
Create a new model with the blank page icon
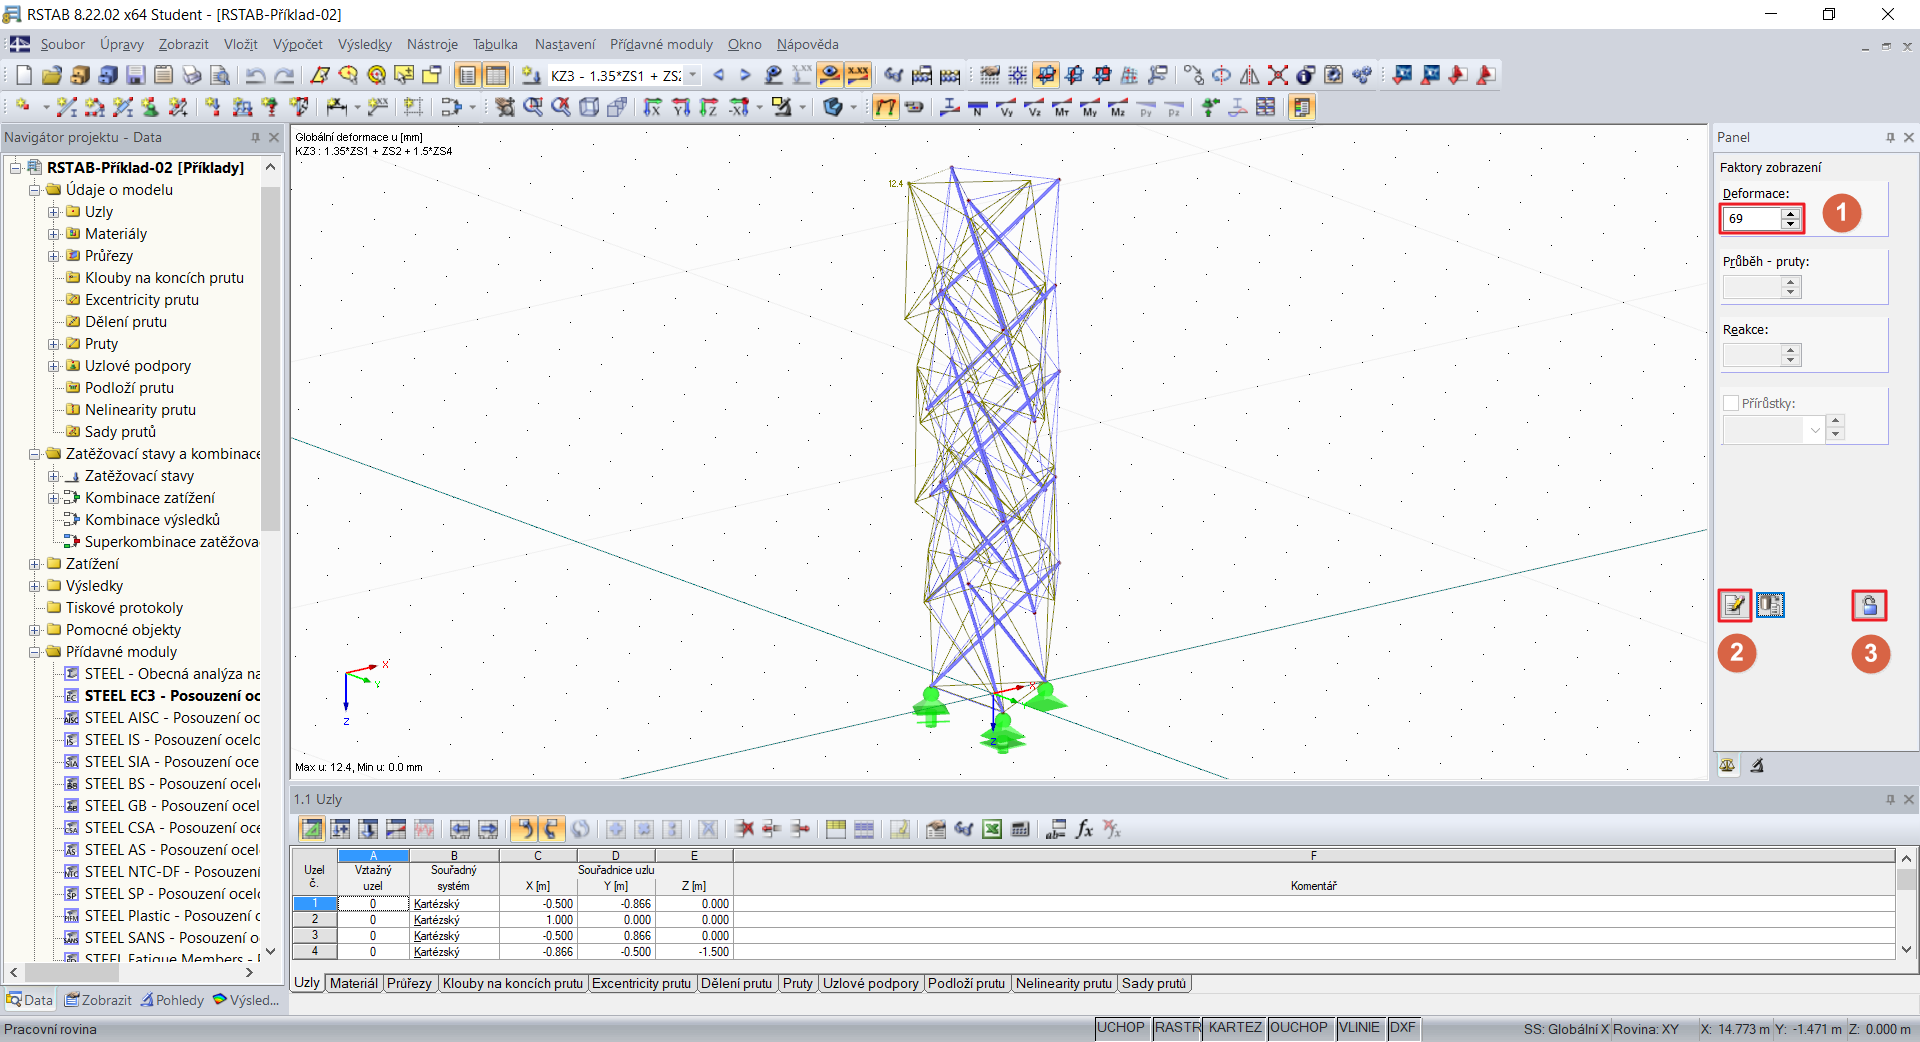click(24, 75)
